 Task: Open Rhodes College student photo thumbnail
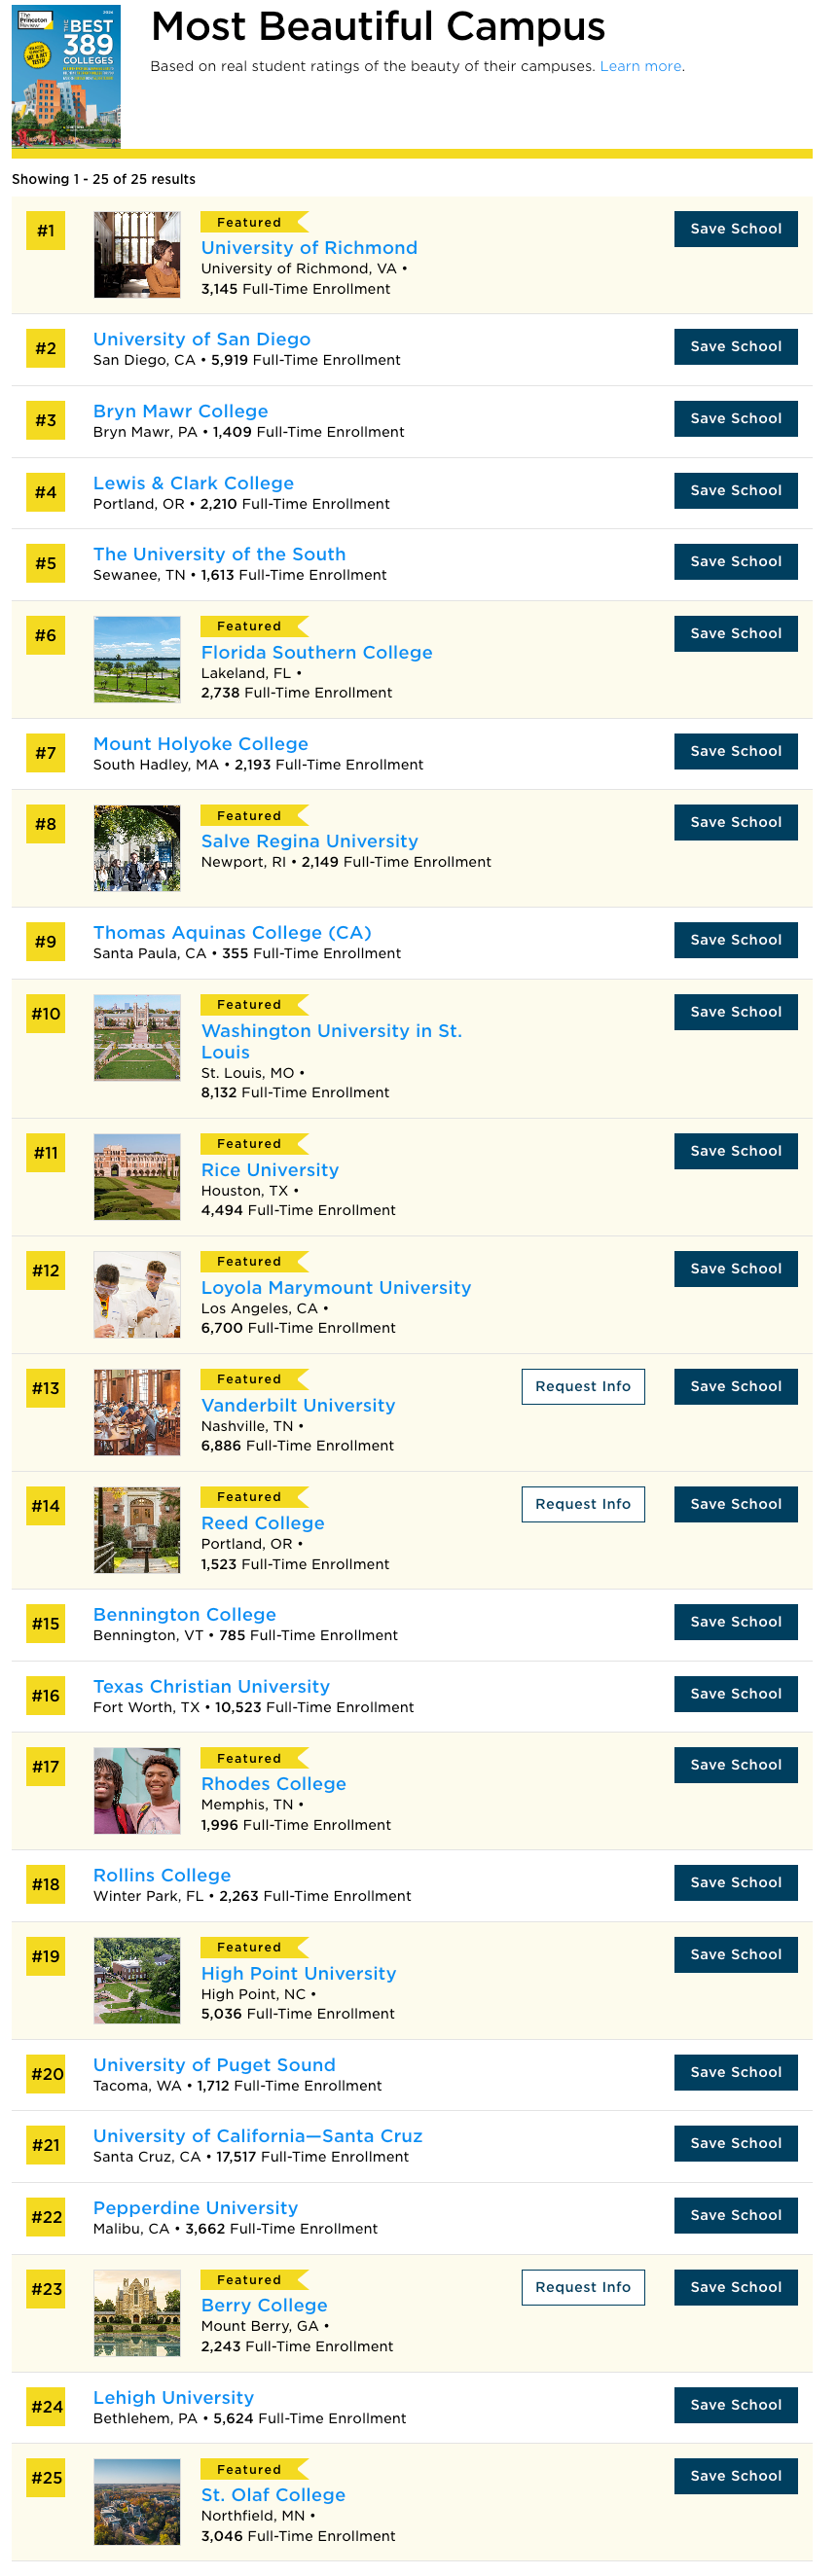coord(137,1791)
